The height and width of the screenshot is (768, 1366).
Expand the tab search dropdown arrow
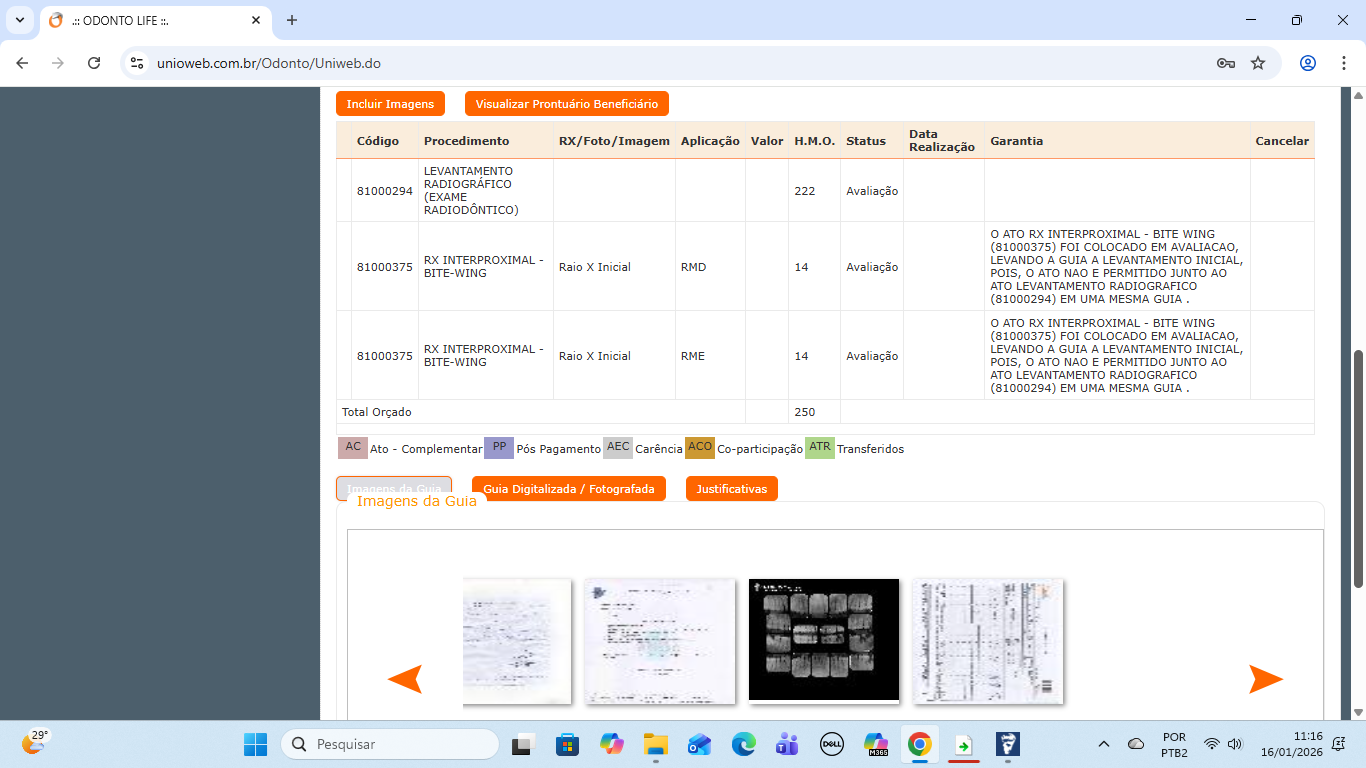coord(19,20)
